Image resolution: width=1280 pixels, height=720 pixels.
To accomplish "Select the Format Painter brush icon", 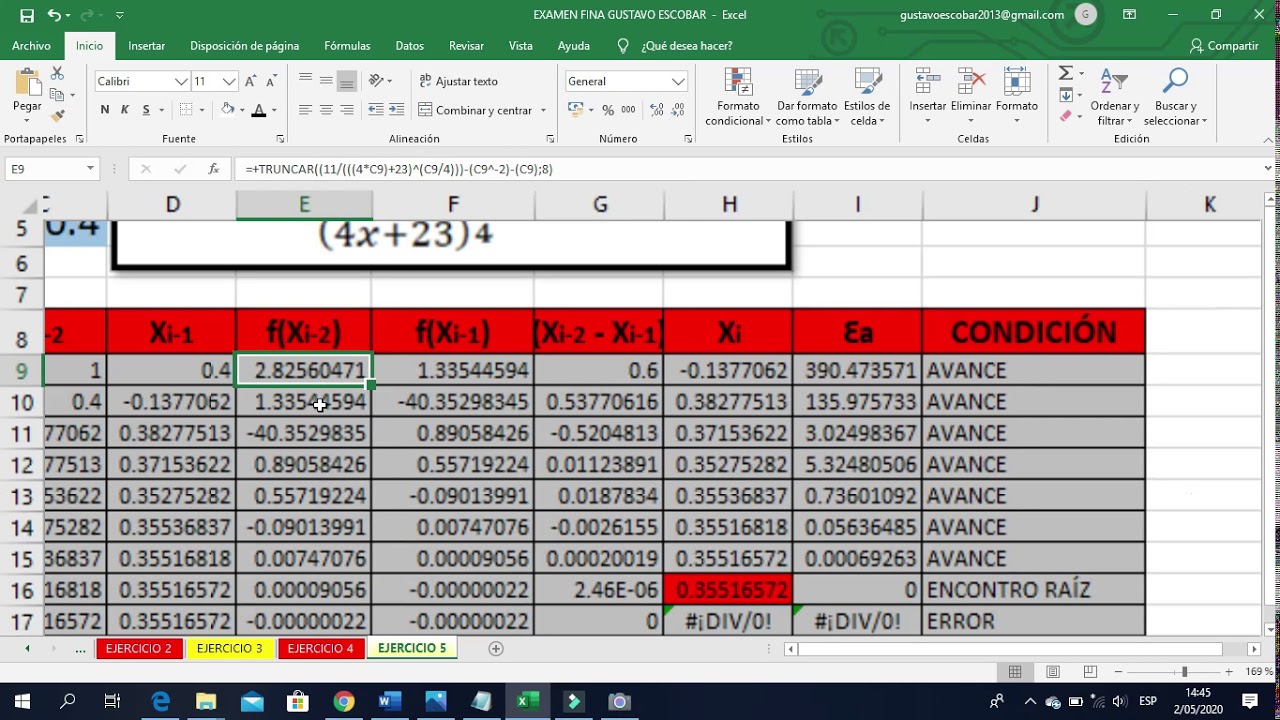I will [x=57, y=116].
